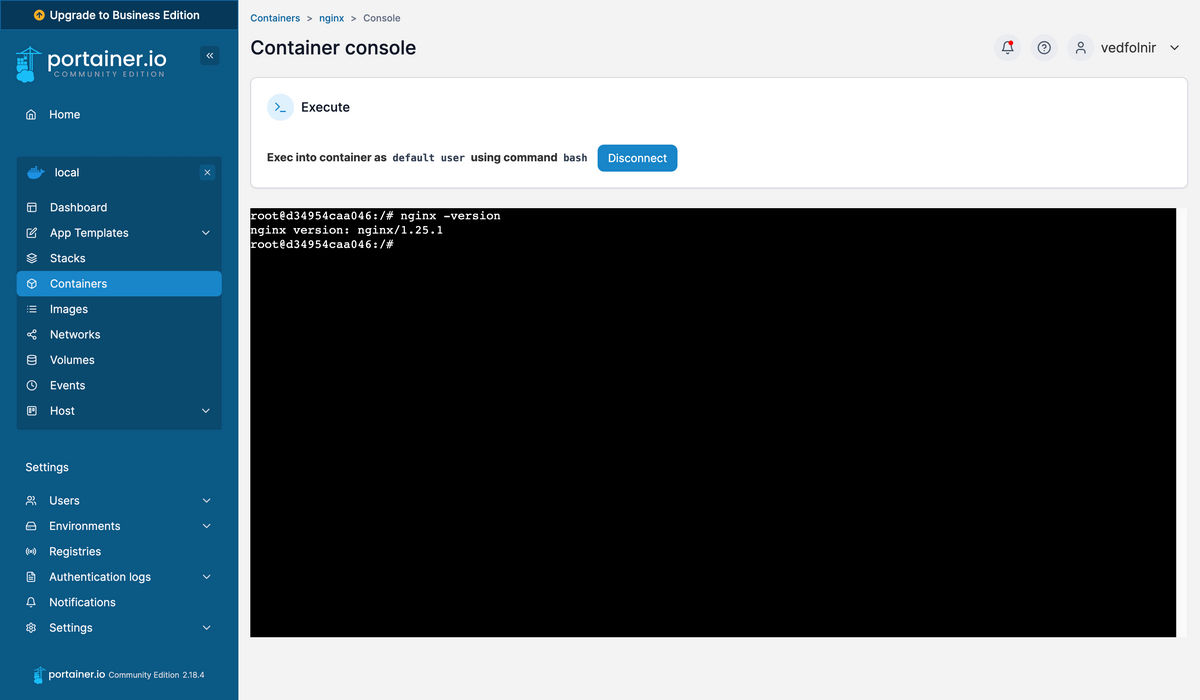Click the Images list icon
Image resolution: width=1200 pixels, height=700 pixels.
(32, 309)
